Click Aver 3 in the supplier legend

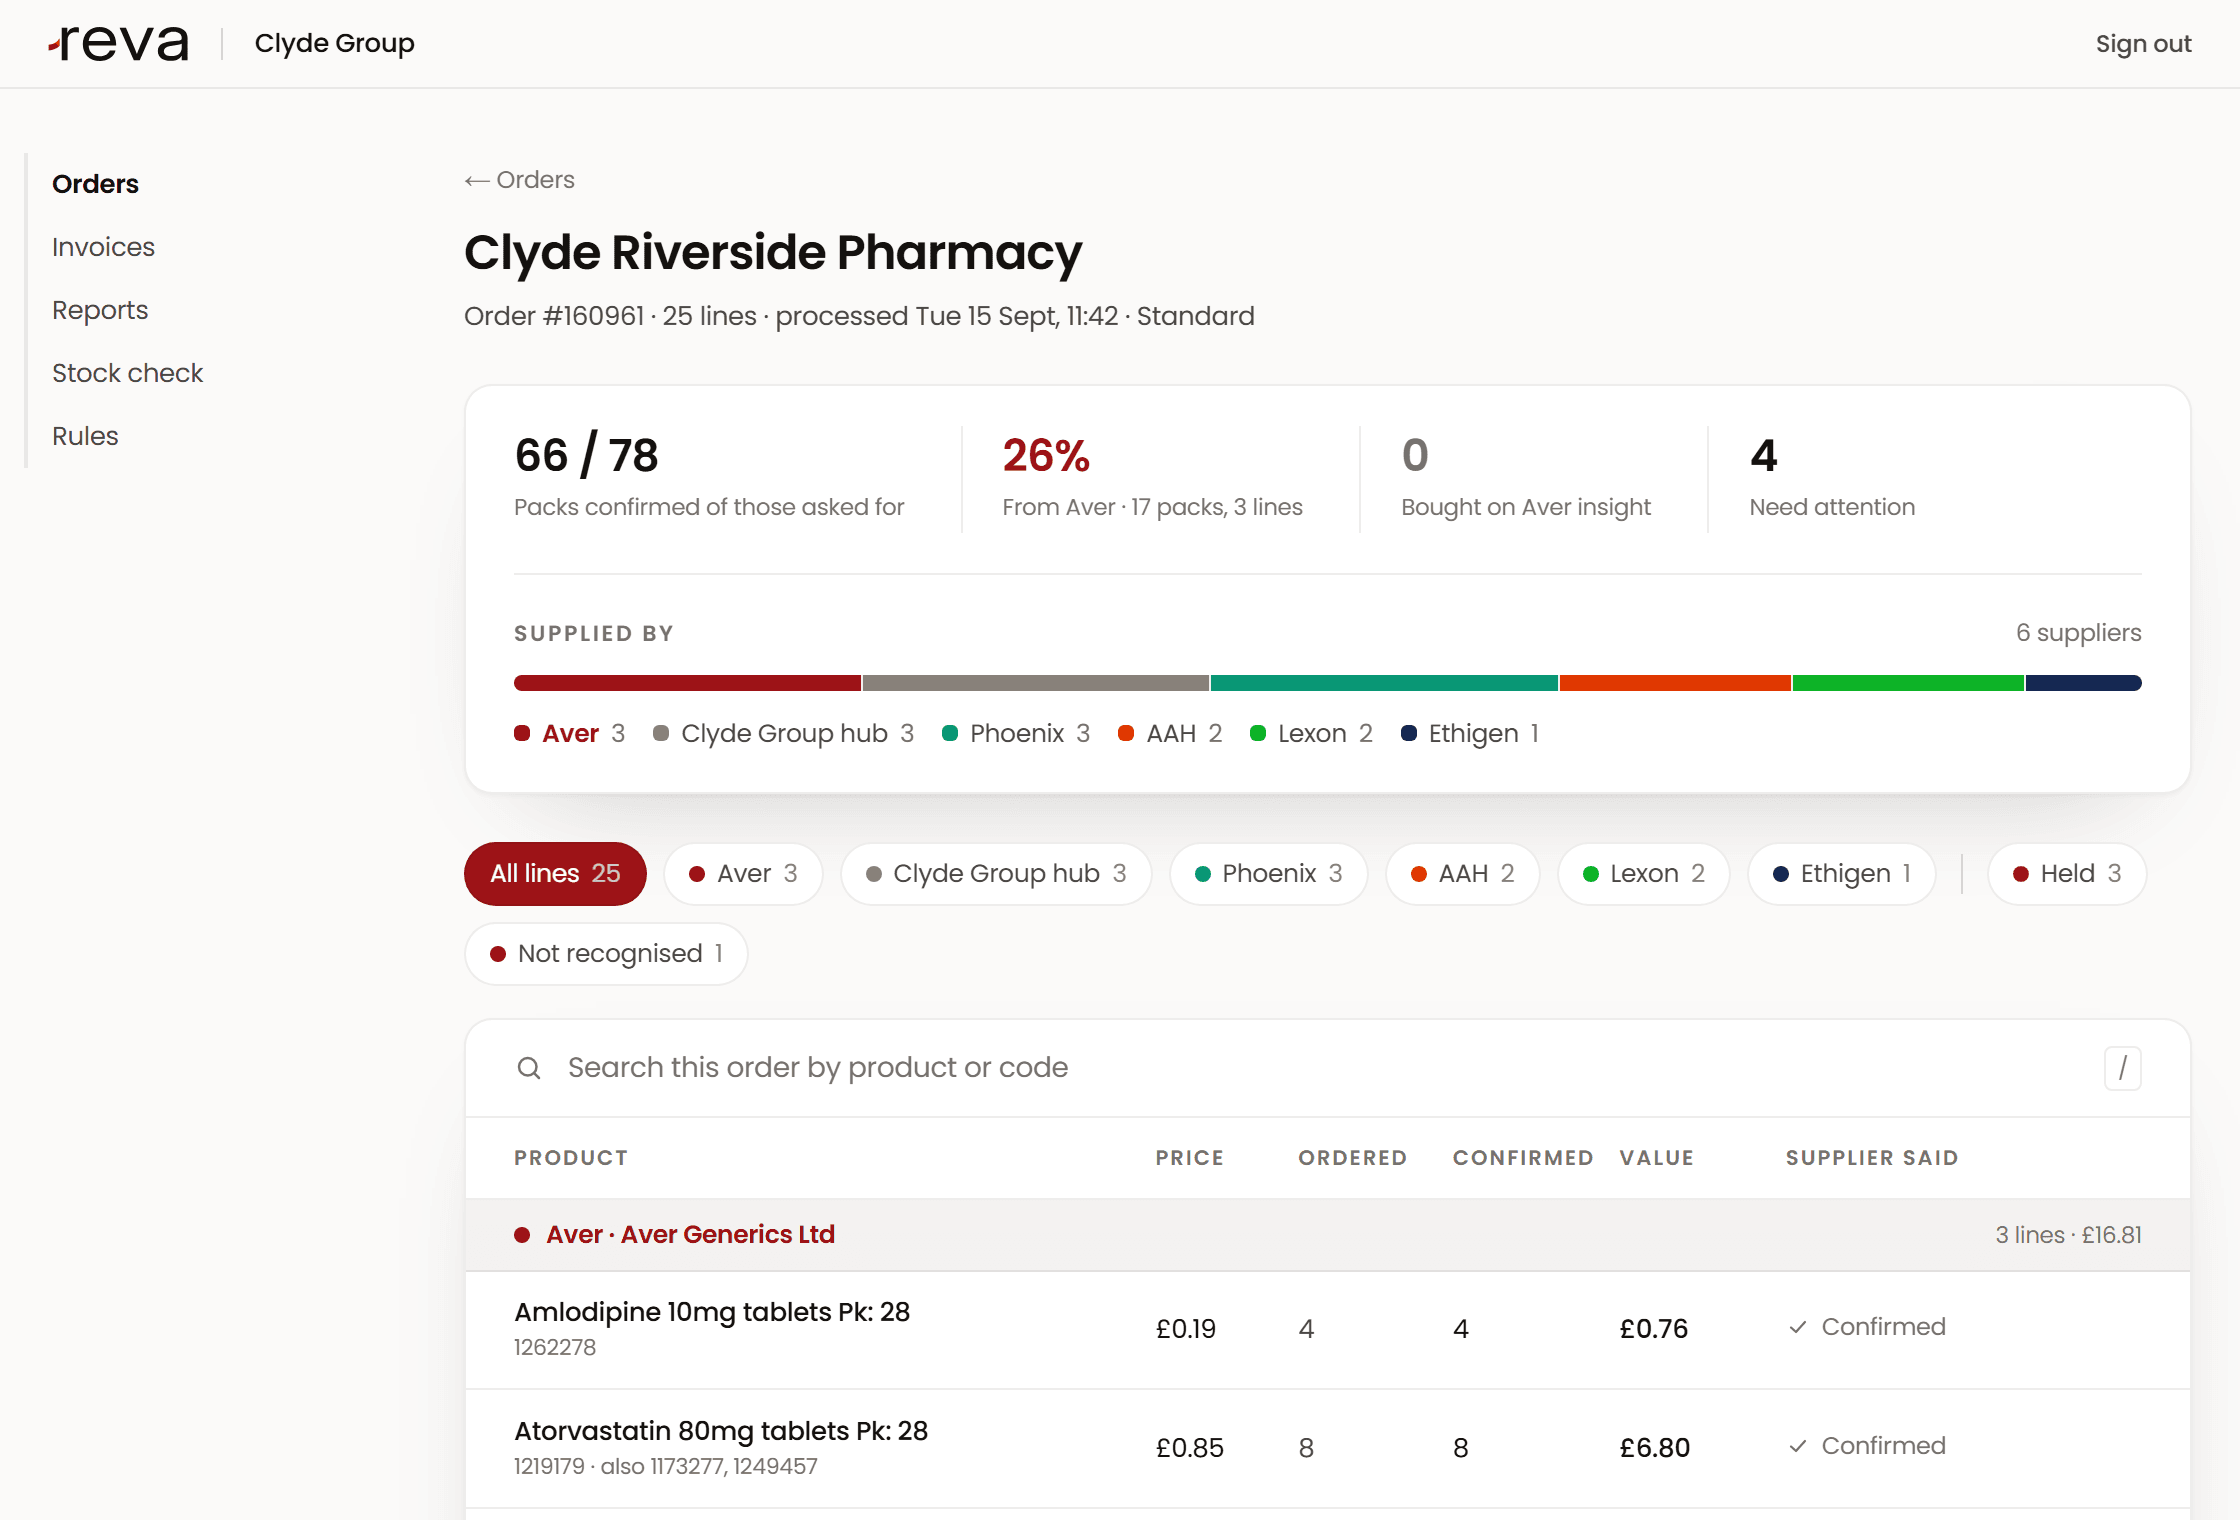[x=570, y=734]
